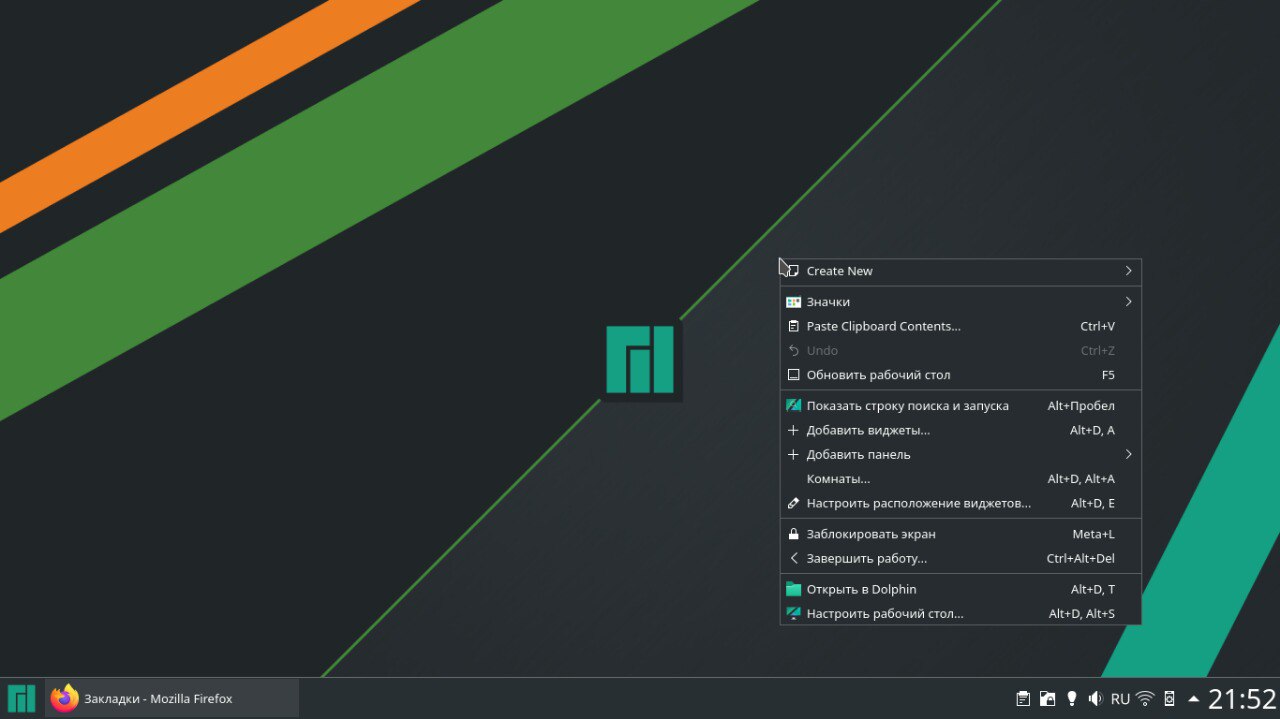Choose Комнаты... menu entry
This screenshot has height=719, width=1280.
pos(960,479)
